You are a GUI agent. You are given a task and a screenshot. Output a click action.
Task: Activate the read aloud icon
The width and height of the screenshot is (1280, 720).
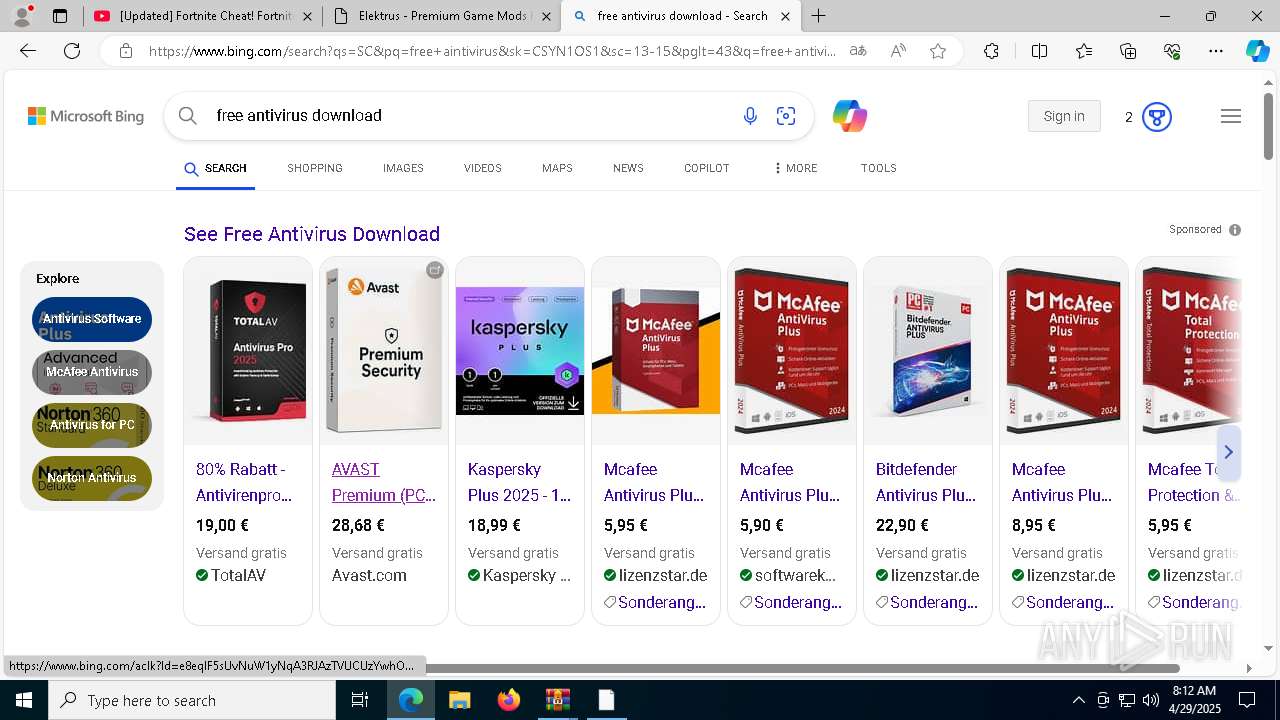[x=898, y=51]
